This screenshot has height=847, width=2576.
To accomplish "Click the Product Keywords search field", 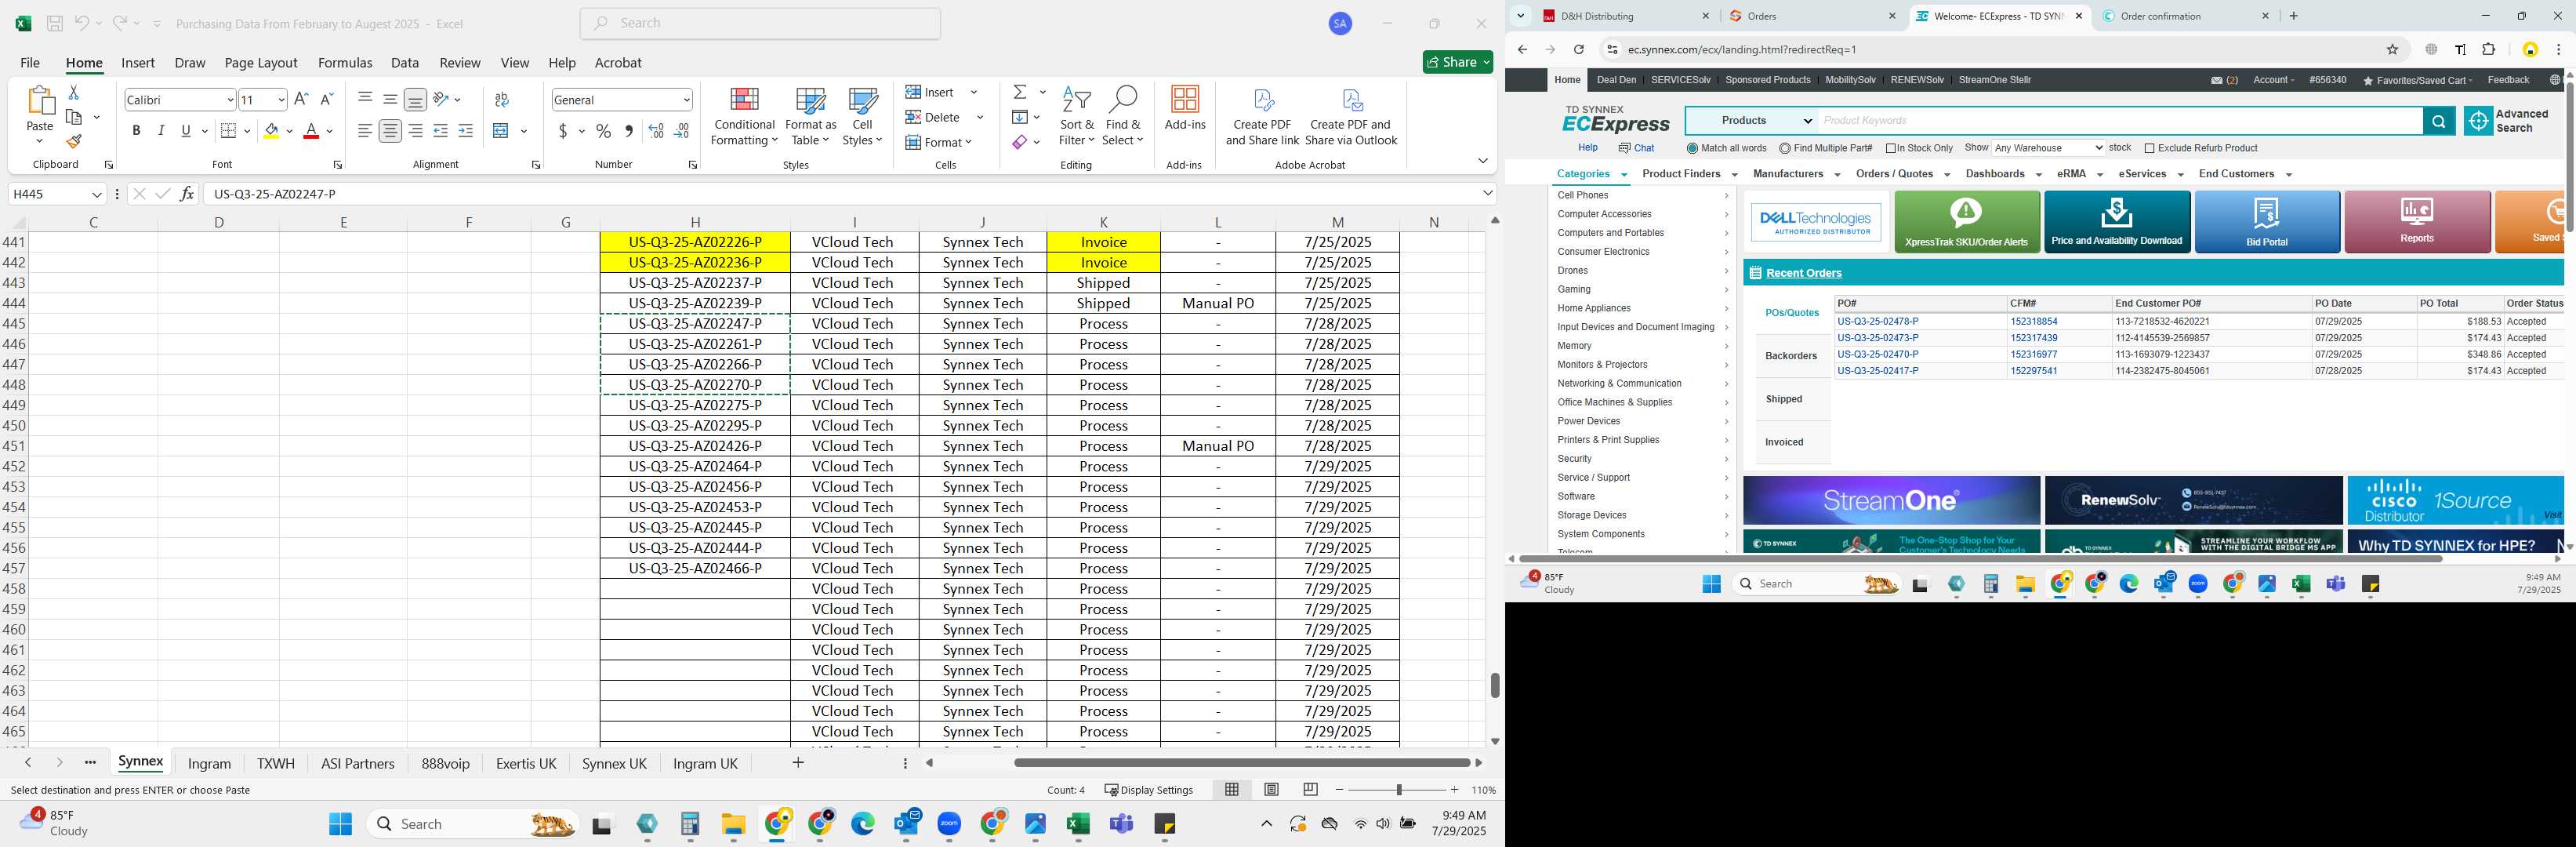I will [x=2120, y=121].
